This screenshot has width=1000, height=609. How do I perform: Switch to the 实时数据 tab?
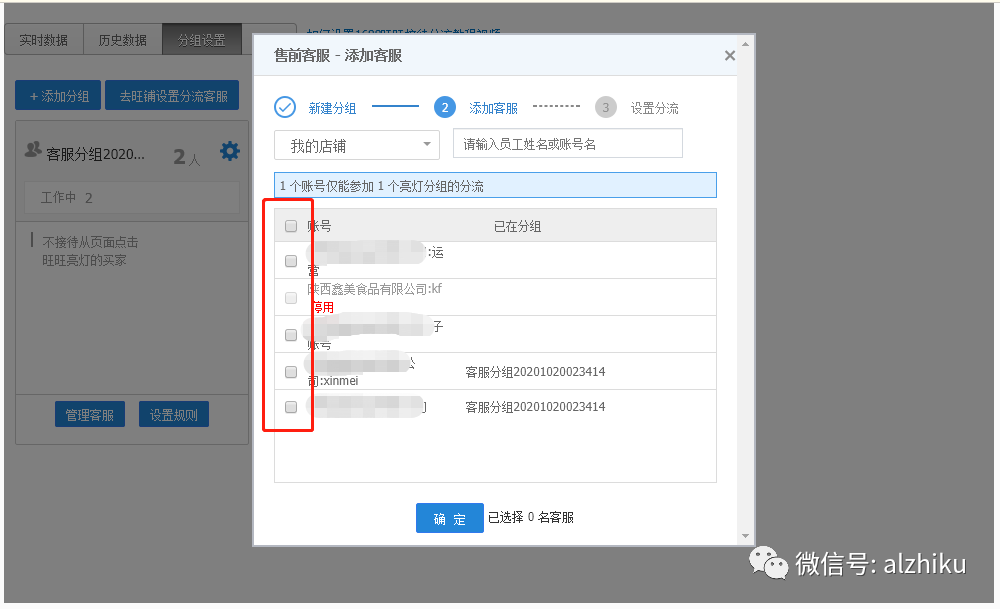coord(43,40)
